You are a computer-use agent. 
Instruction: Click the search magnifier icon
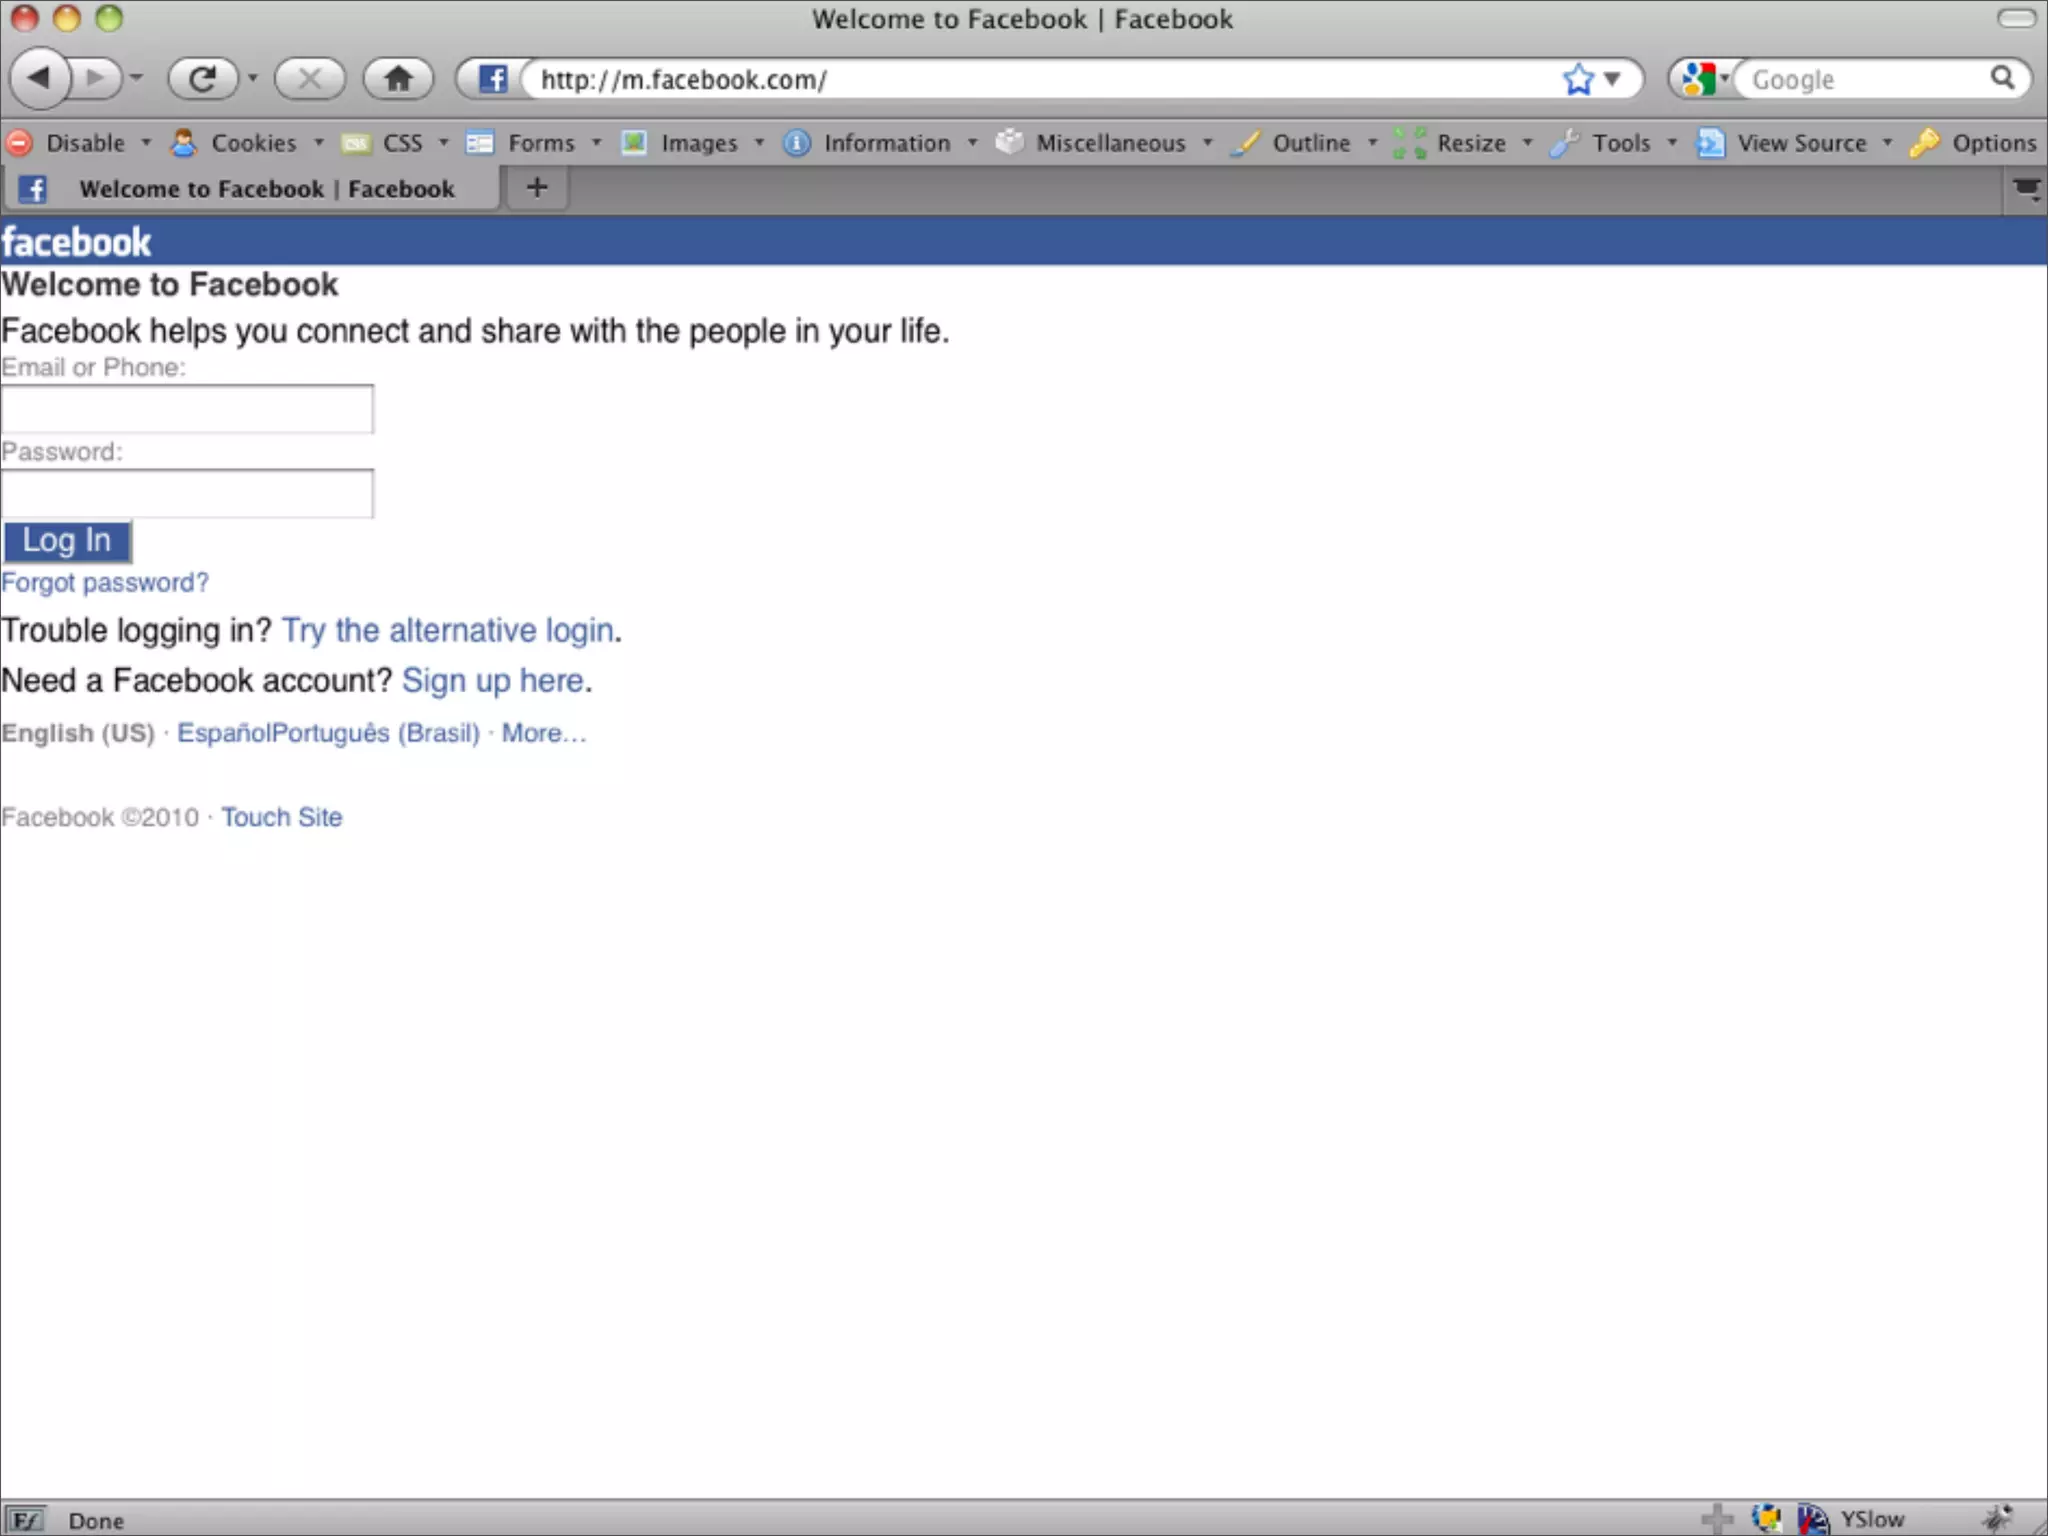click(x=2002, y=78)
